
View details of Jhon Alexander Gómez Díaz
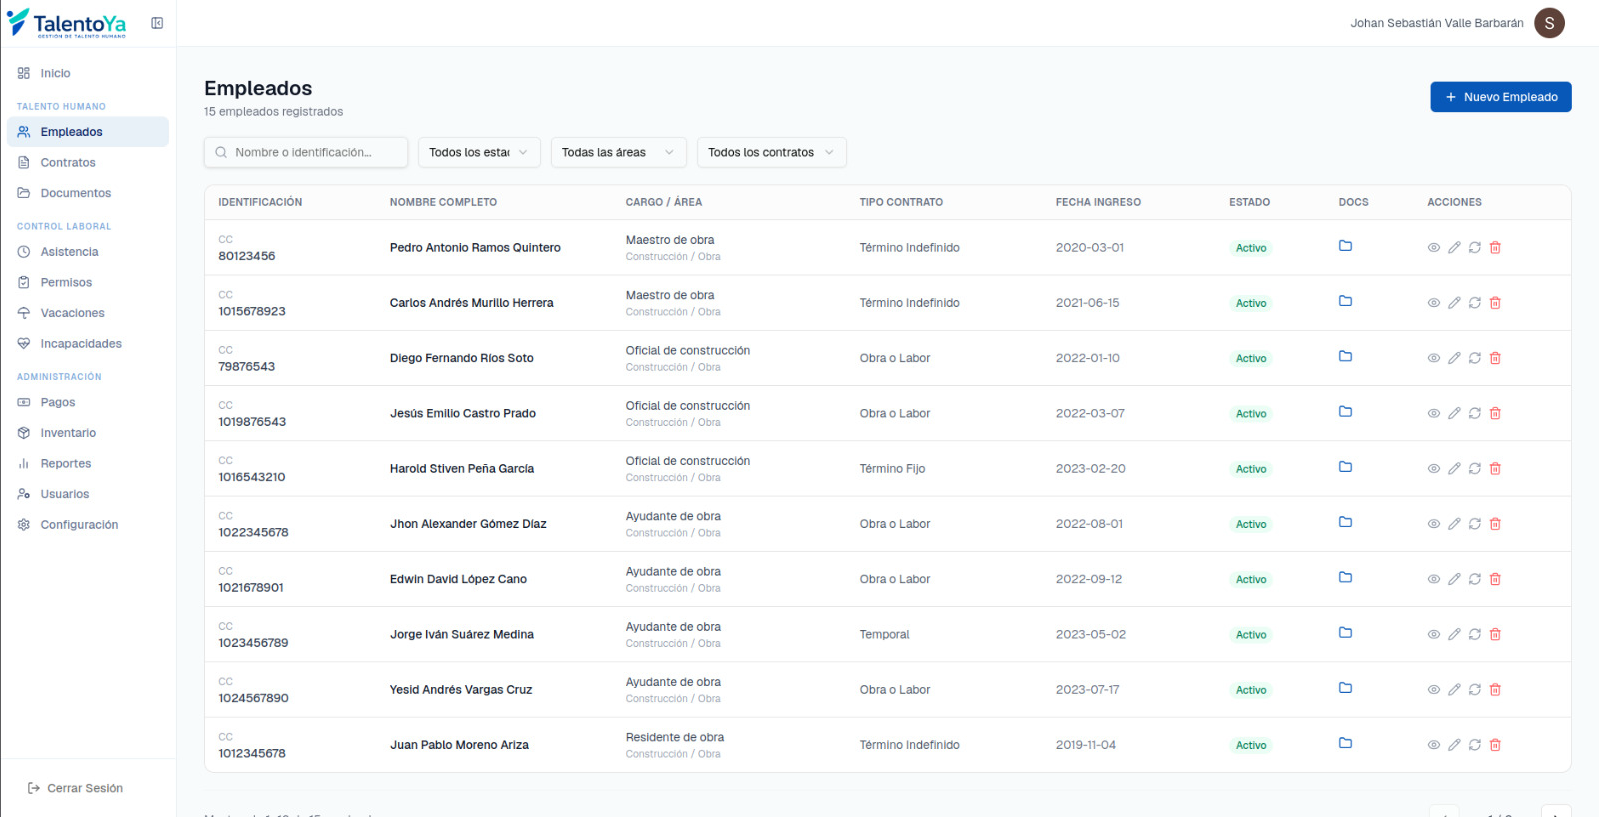[1433, 524]
